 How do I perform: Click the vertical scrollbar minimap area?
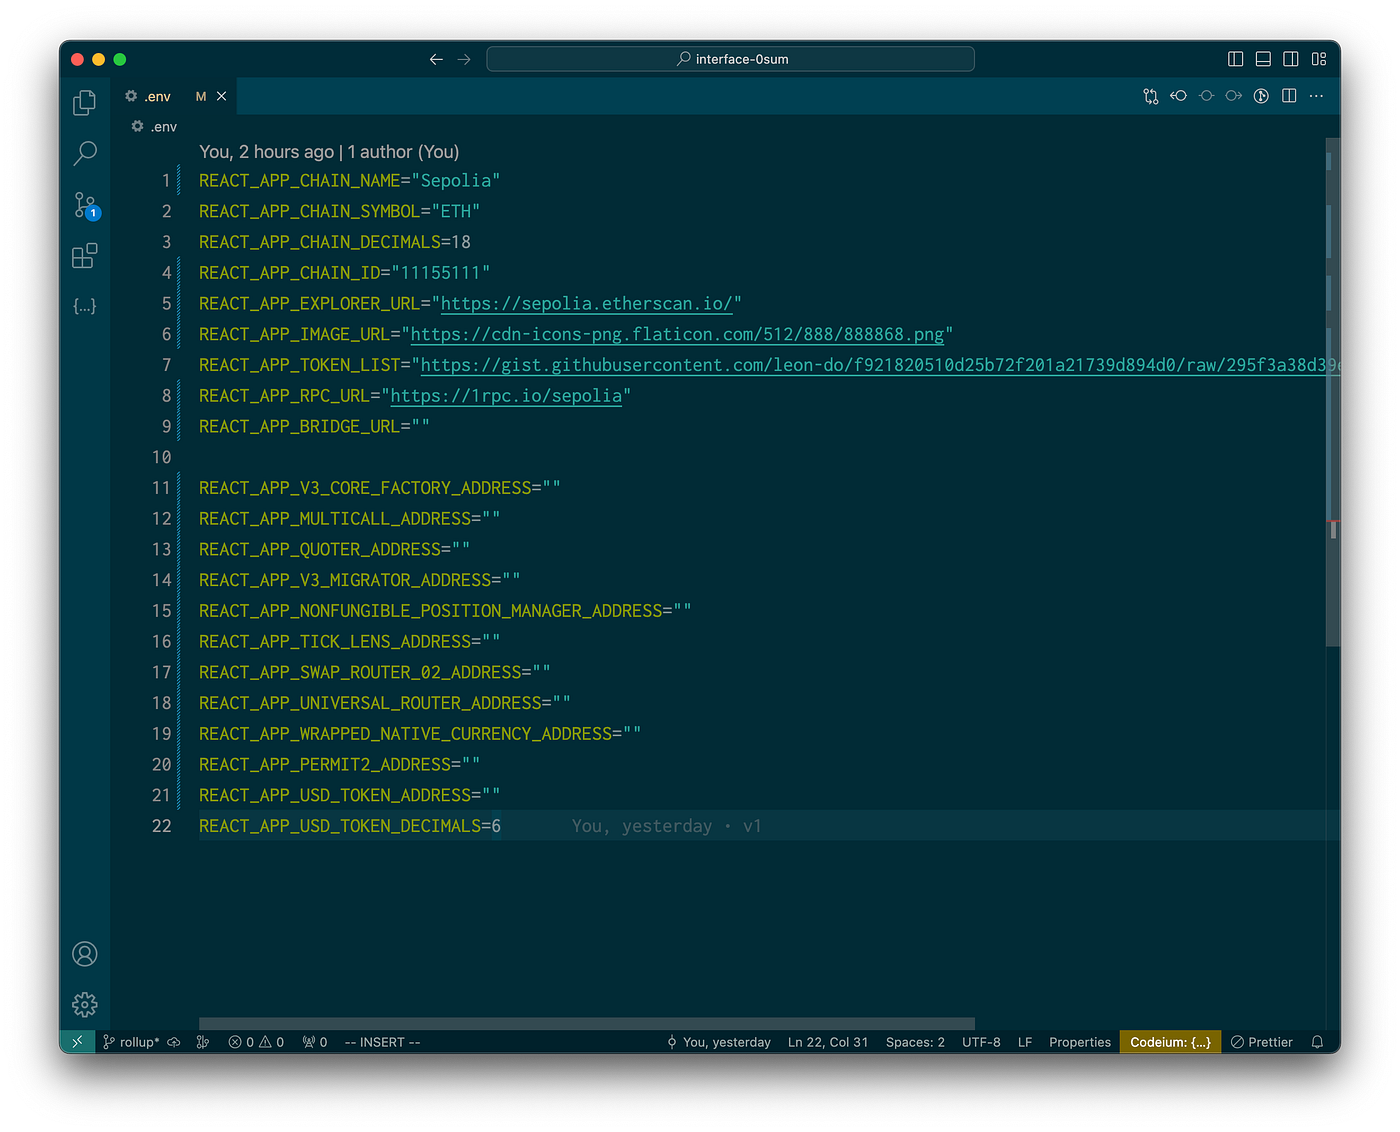1332,390
